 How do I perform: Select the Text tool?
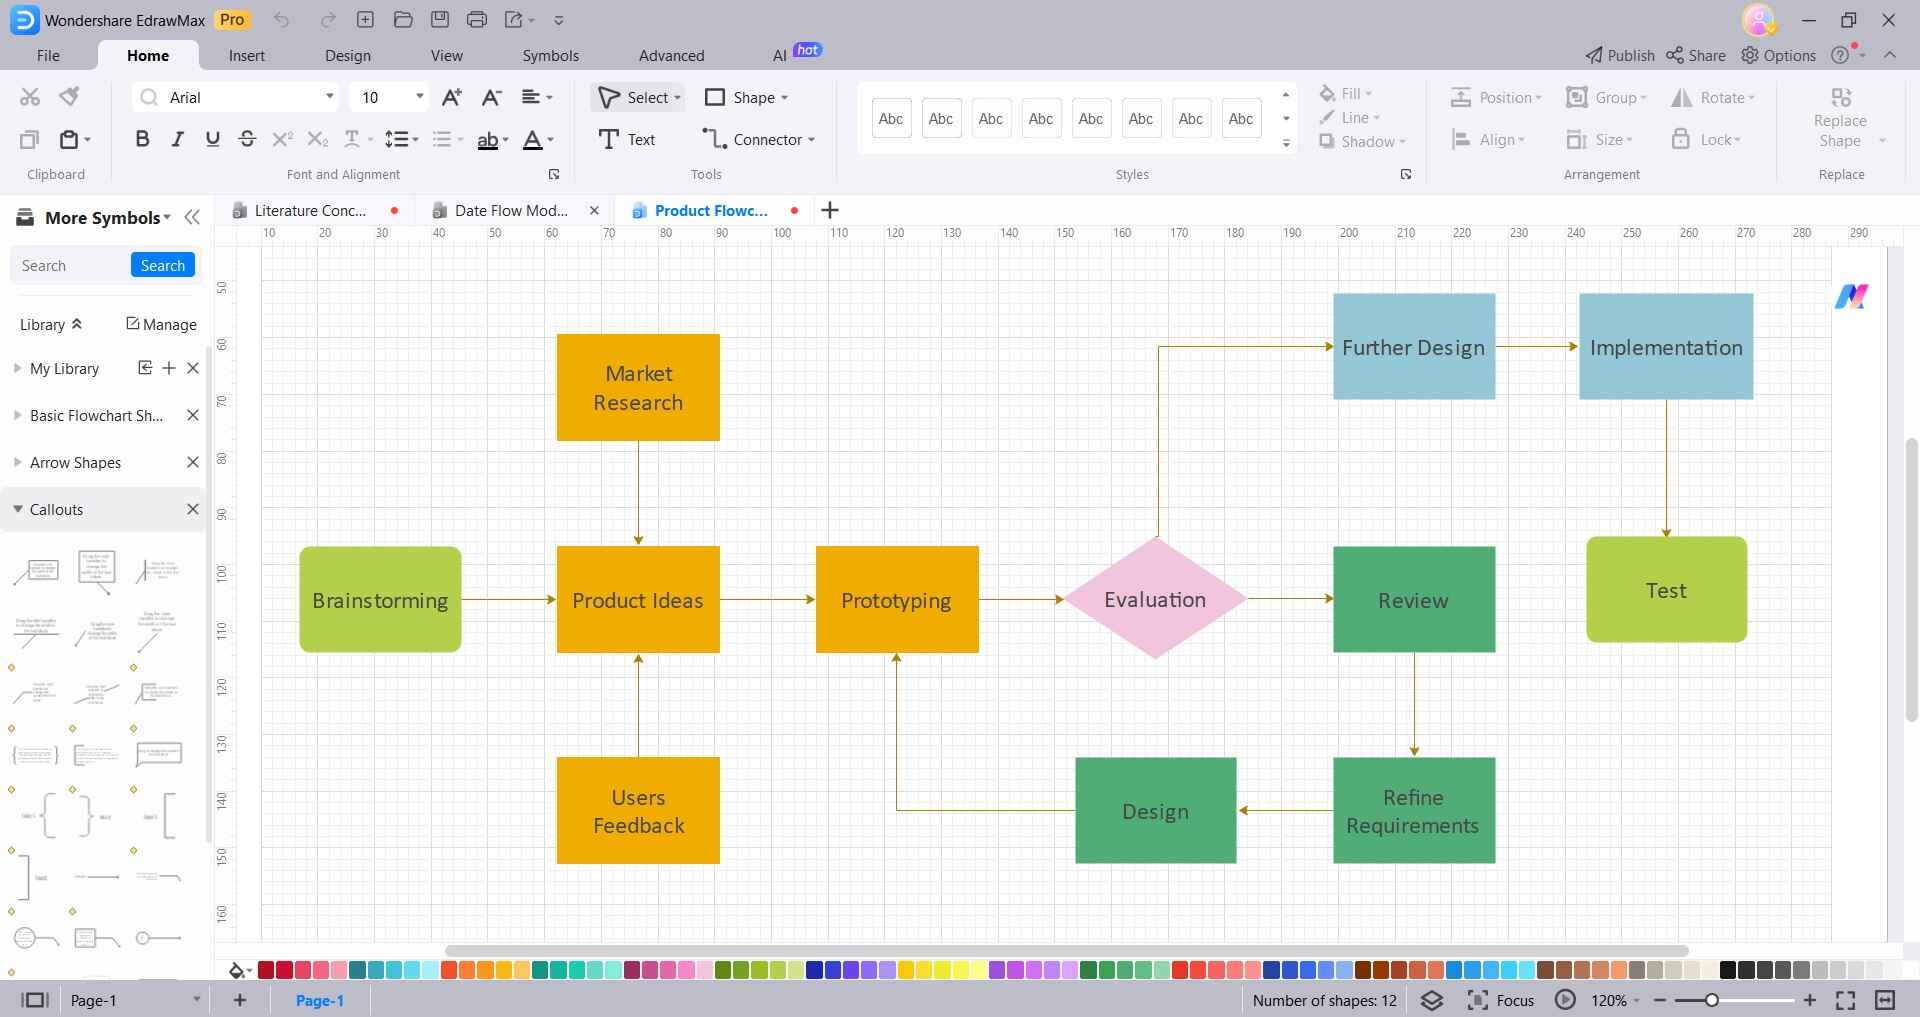click(626, 140)
